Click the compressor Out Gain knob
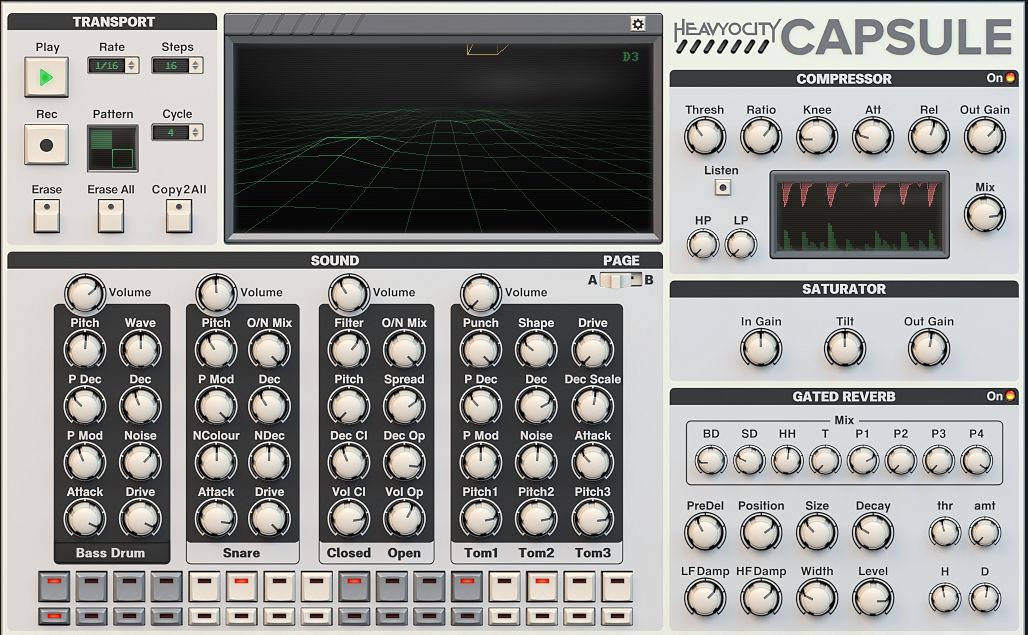Image resolution: width=1028 pixels, height=635 pixels. [x=985, y=137]
